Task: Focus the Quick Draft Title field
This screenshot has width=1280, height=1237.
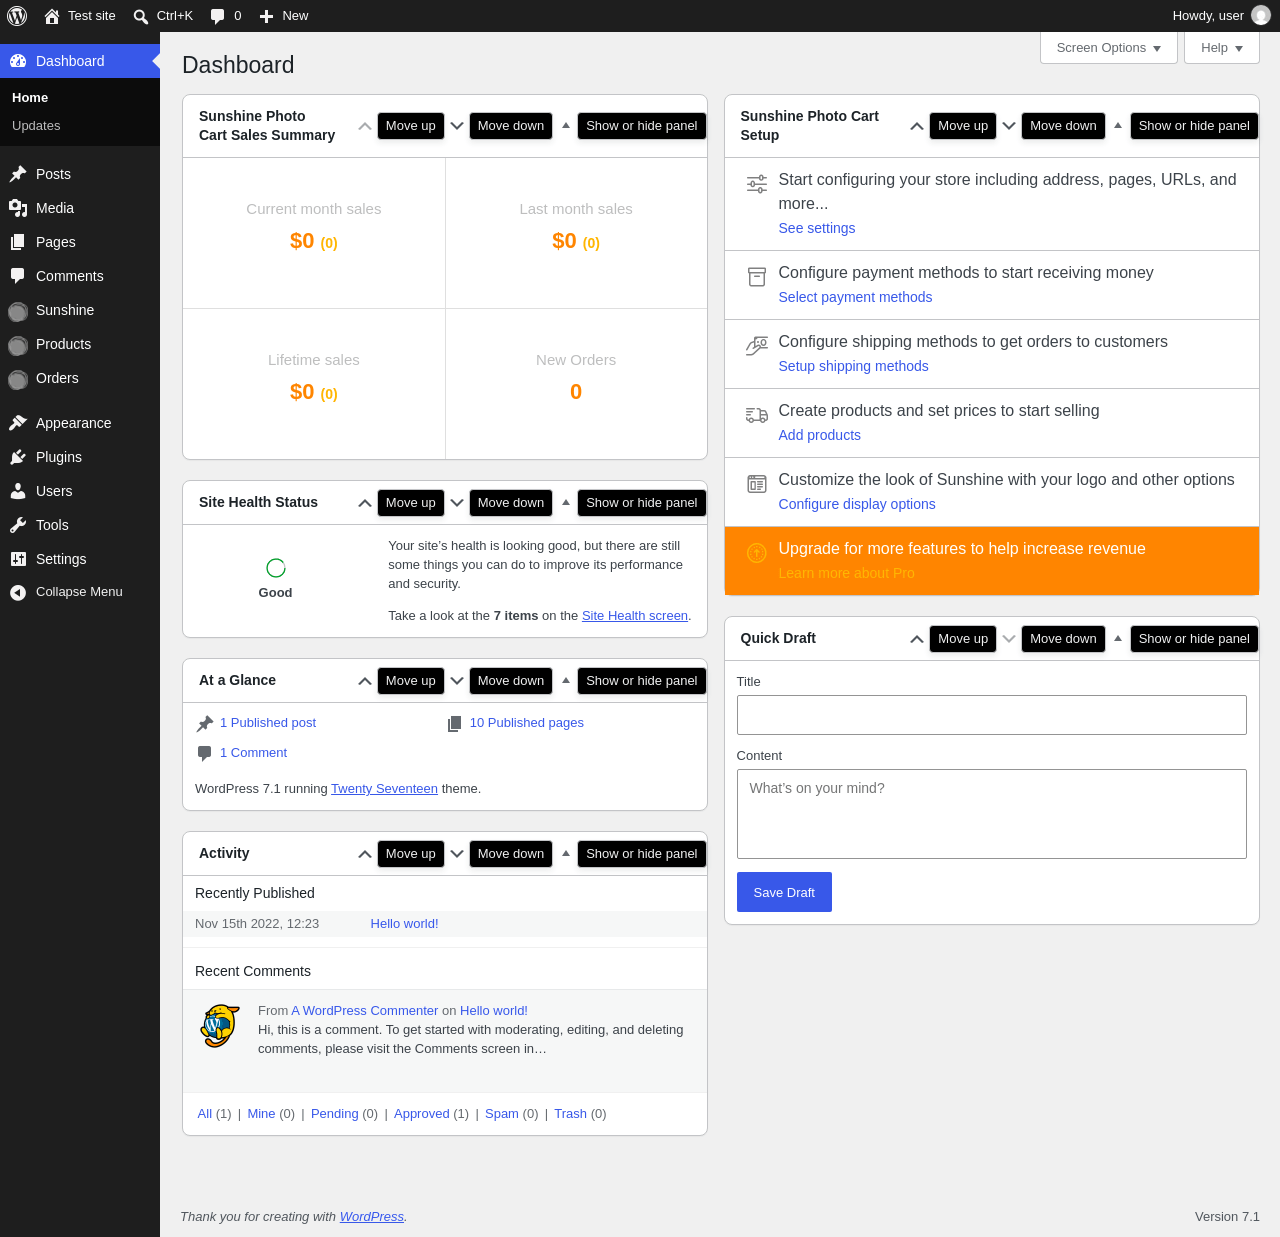Action: tap(992, 715)
